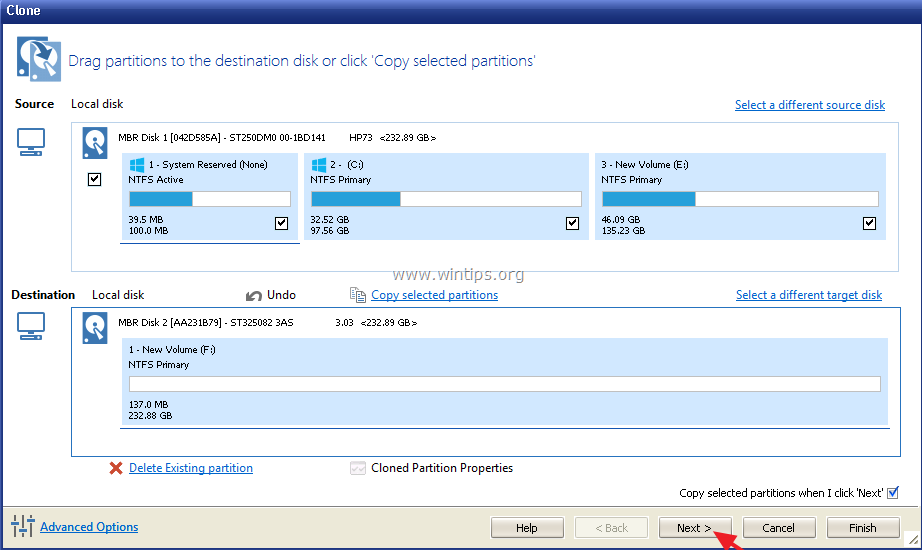
Task: Click the 'Delete Existing partition' link
Action: (191, 468)
